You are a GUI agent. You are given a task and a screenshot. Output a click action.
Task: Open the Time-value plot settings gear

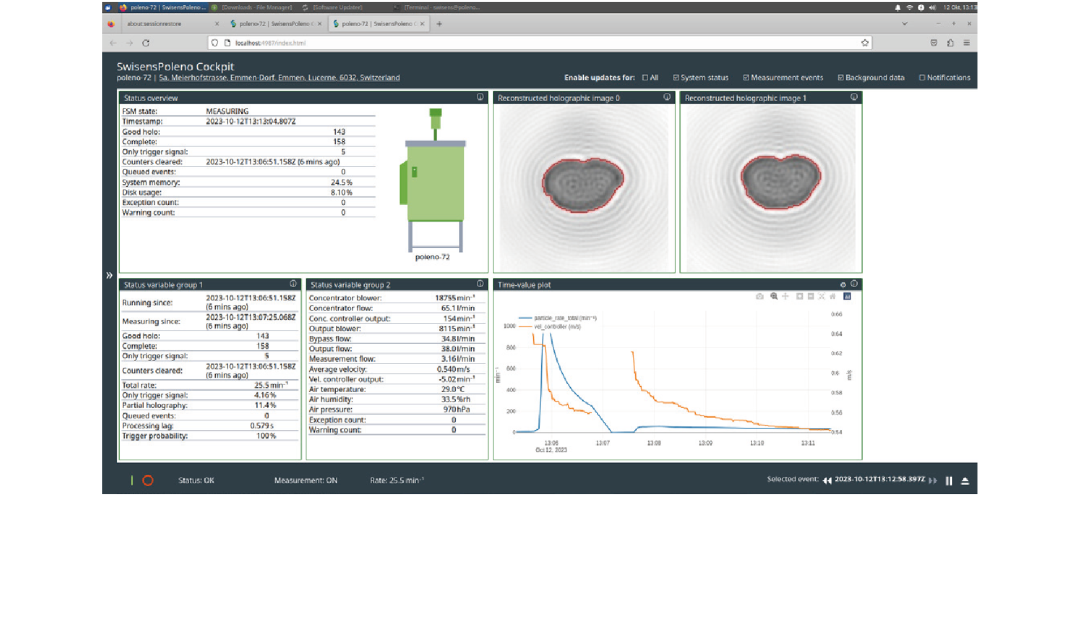[x=842, y=284]
